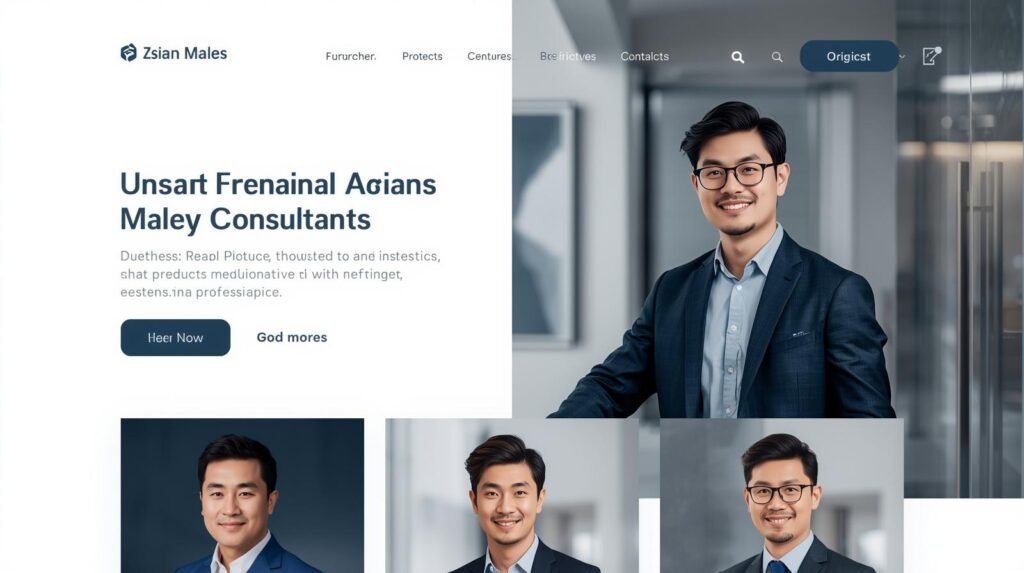Screen dimensions: 1024x573
Task: Click the Duethess description paragraph
Action: click(x=280, y=274)
